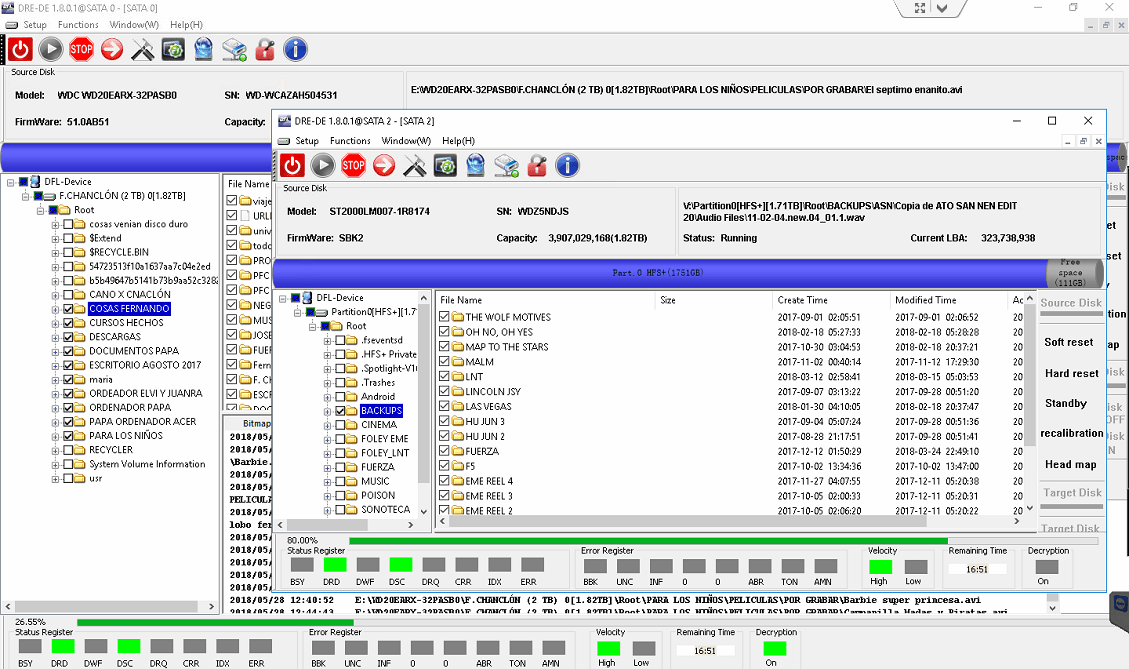The width and height of the screenshot is (1129, 669).
Task: Uncheck the DESCARGAS checkbox in SATA 0
Action: click(68, 337)
